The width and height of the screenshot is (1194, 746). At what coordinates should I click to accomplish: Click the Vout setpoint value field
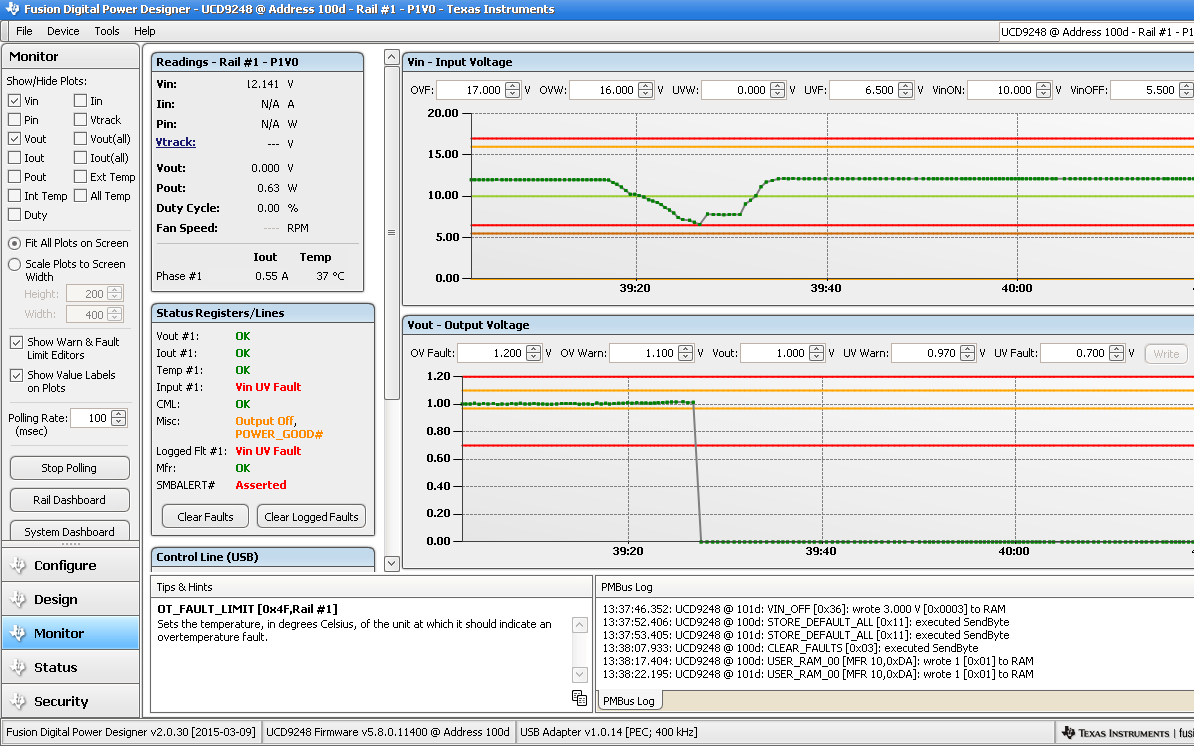[775, 353]
